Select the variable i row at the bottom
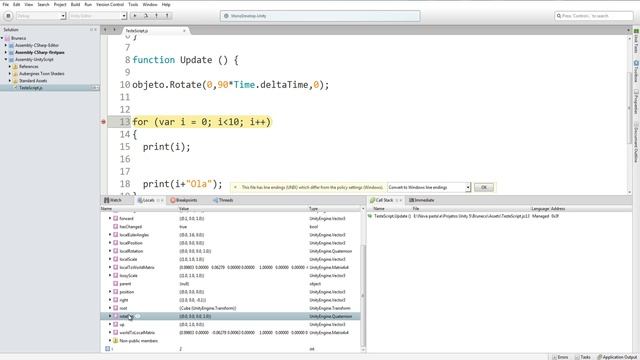The image size is (640, 360). (230, 349)
